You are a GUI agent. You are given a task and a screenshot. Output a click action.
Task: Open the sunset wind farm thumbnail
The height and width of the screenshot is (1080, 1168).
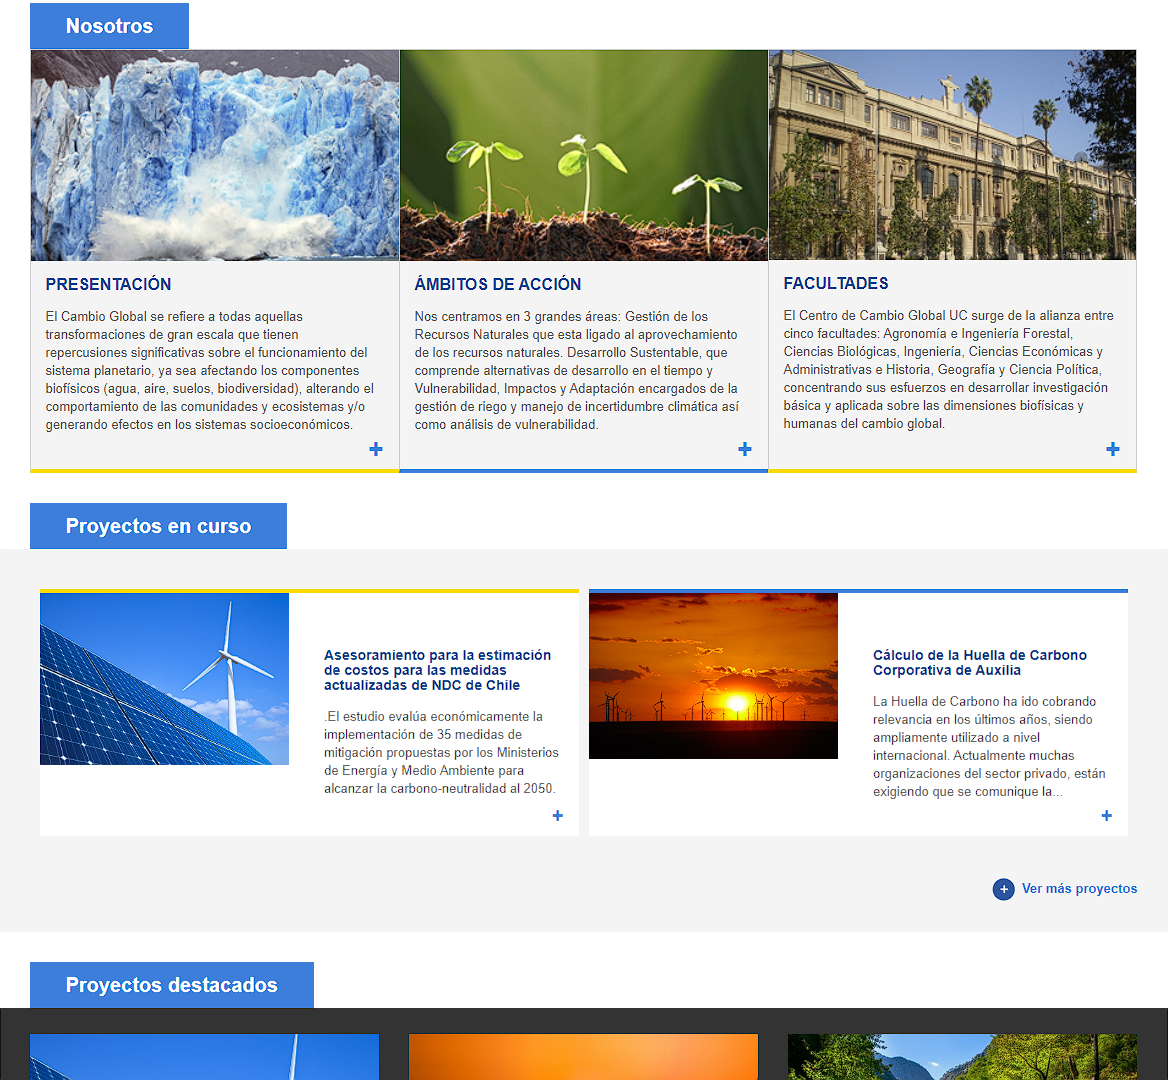click(714, 676)
